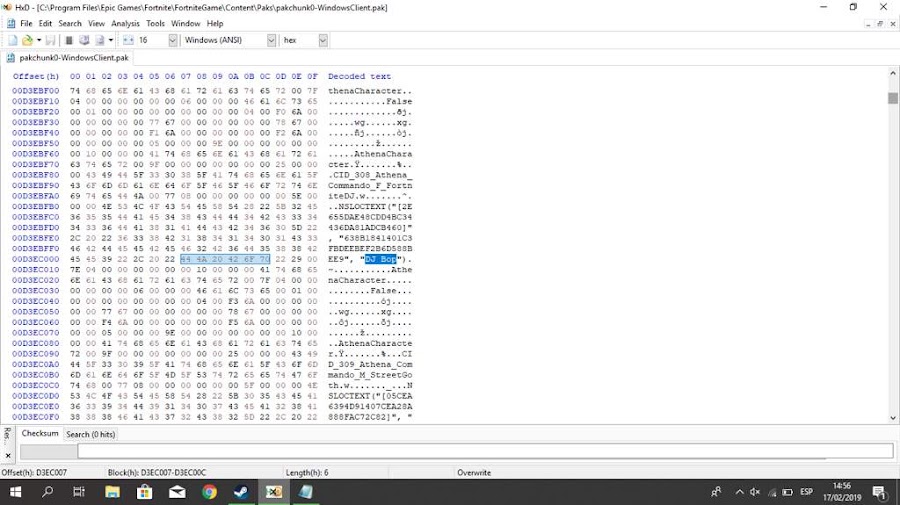Viewport: 900px width, 505px height.
Task: Open Steam from the taskbar
Action: (241, 492)
